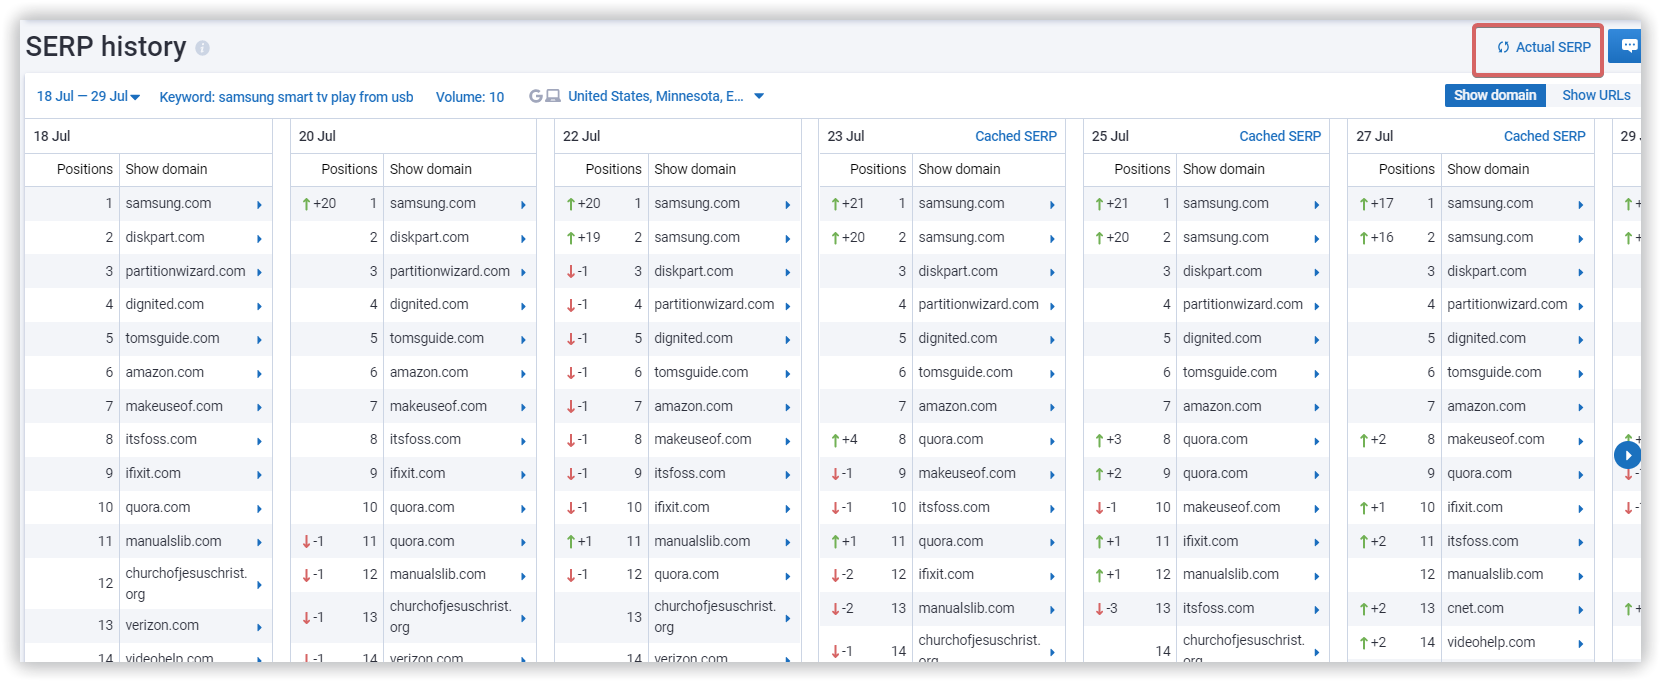Expand amazon.com arrow in 18 Jul column
This screenshot has width=1661, height=682.
[259, 374]
